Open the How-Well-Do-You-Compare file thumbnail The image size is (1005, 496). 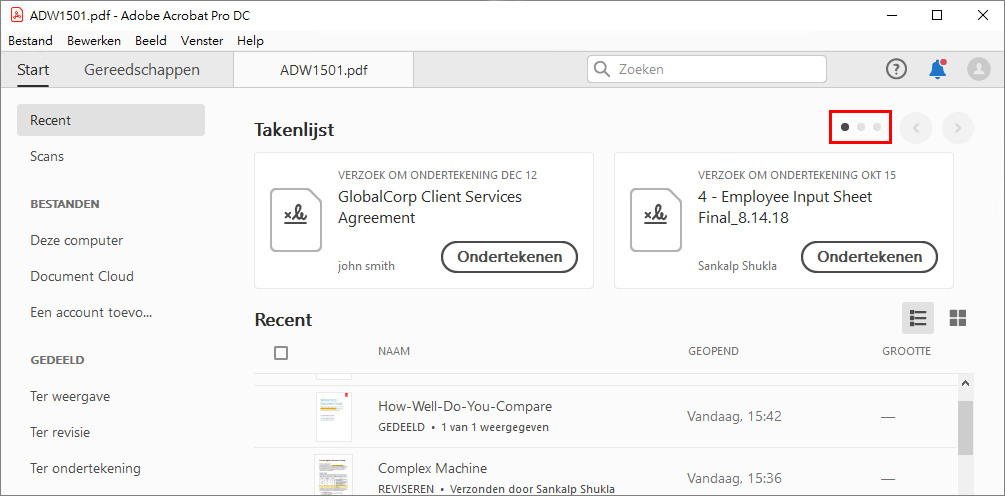(x=333, y=416)
